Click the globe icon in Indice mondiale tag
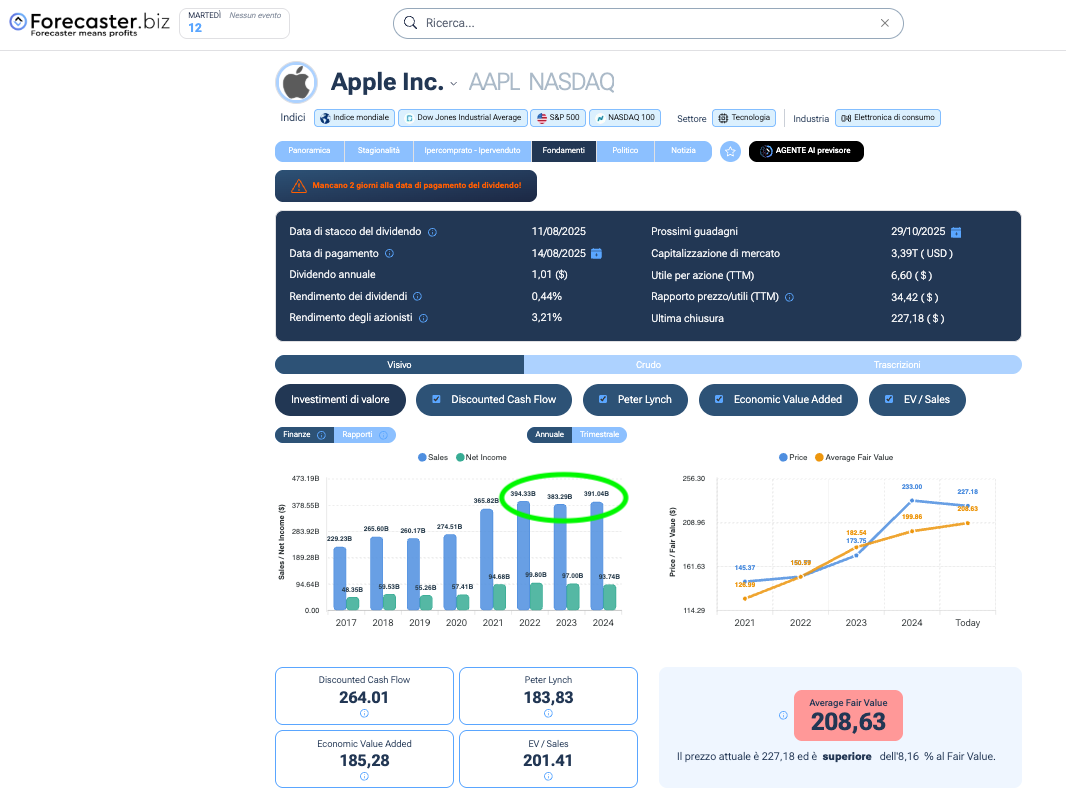 click(x=325, y=118)
